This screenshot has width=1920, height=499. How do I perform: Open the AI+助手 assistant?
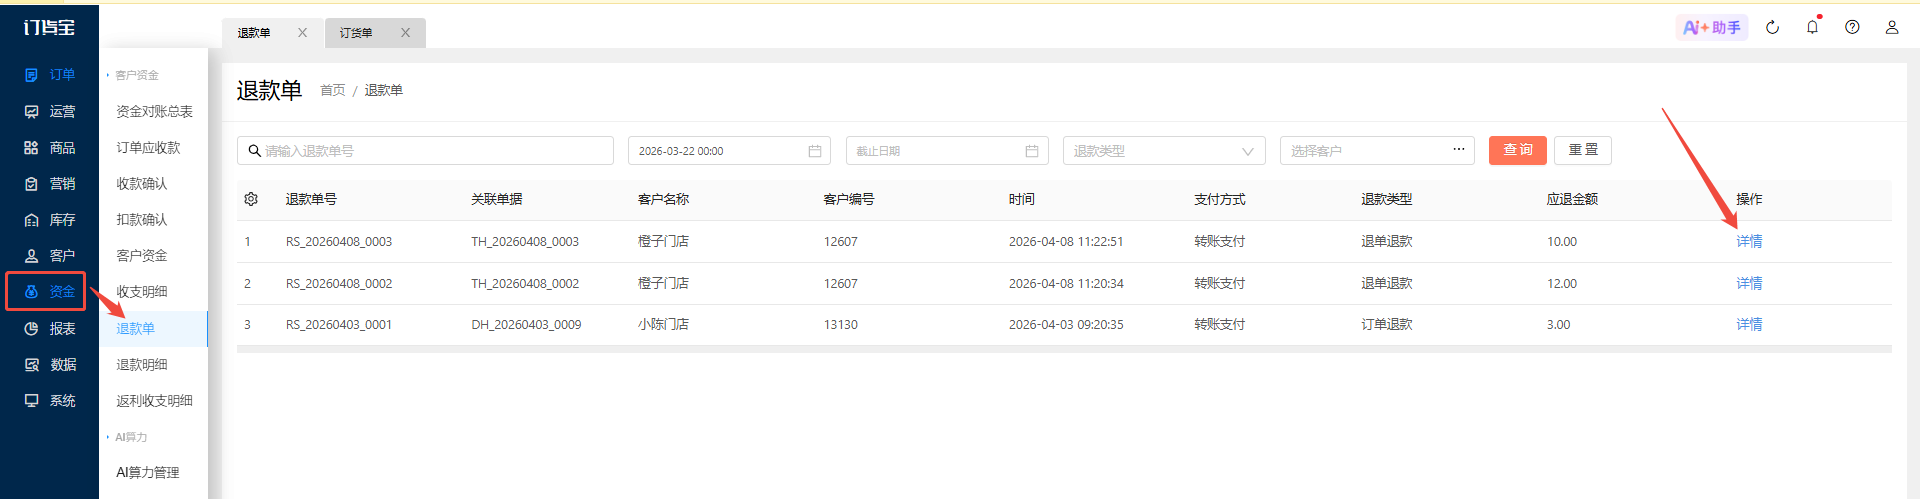(x=1711, y=27)
